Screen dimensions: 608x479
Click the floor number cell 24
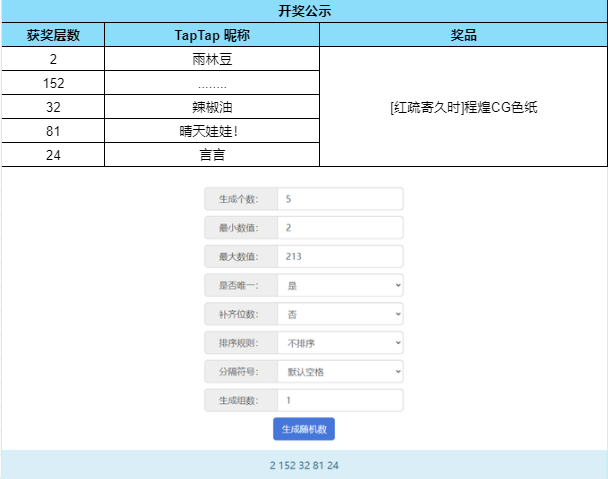pyautogui.click(x=53, y=155)
